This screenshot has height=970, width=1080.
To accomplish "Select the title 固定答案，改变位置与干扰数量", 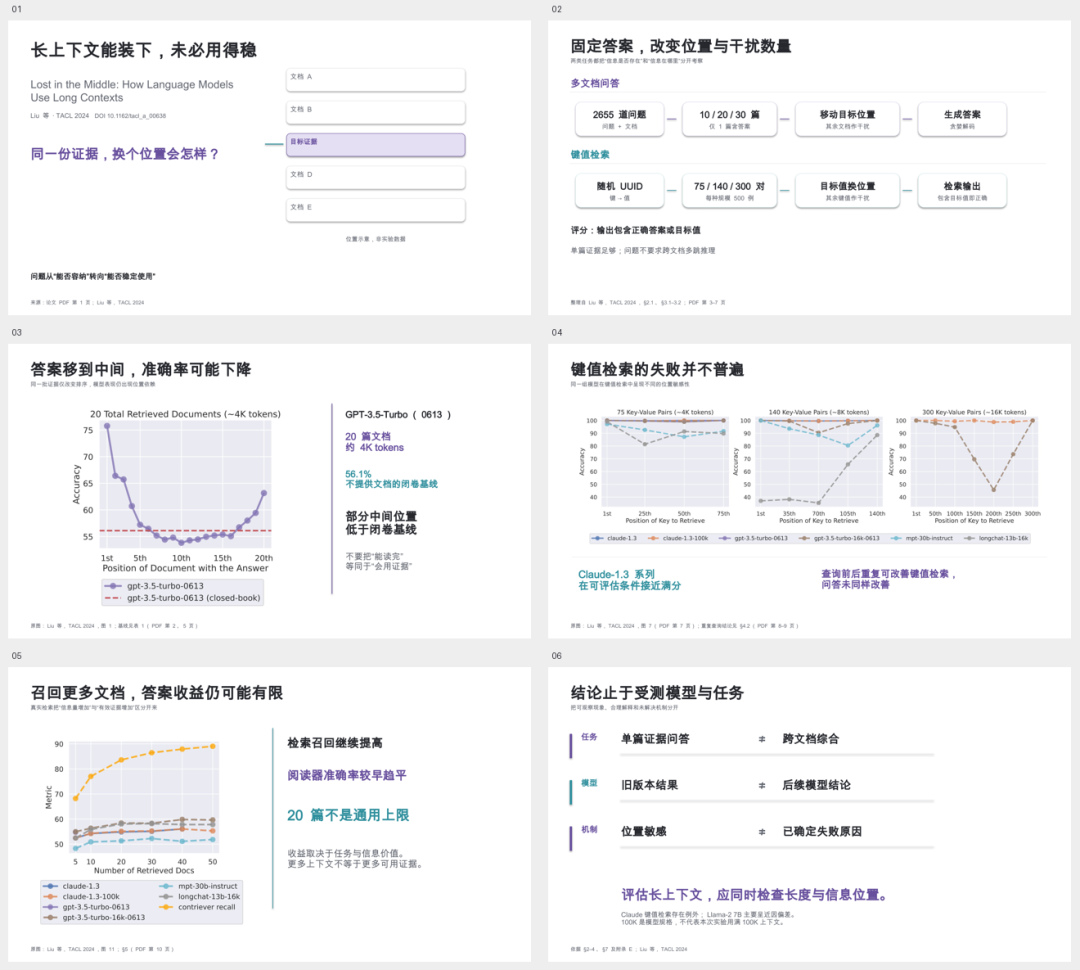I will pyautogui.click(x=681, y=46).
